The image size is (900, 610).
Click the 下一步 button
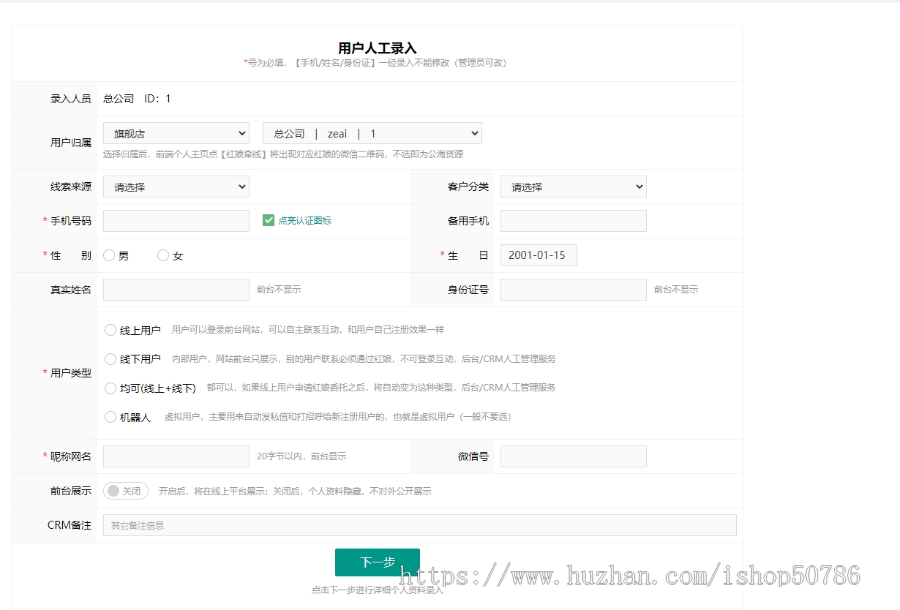[377, 562]
